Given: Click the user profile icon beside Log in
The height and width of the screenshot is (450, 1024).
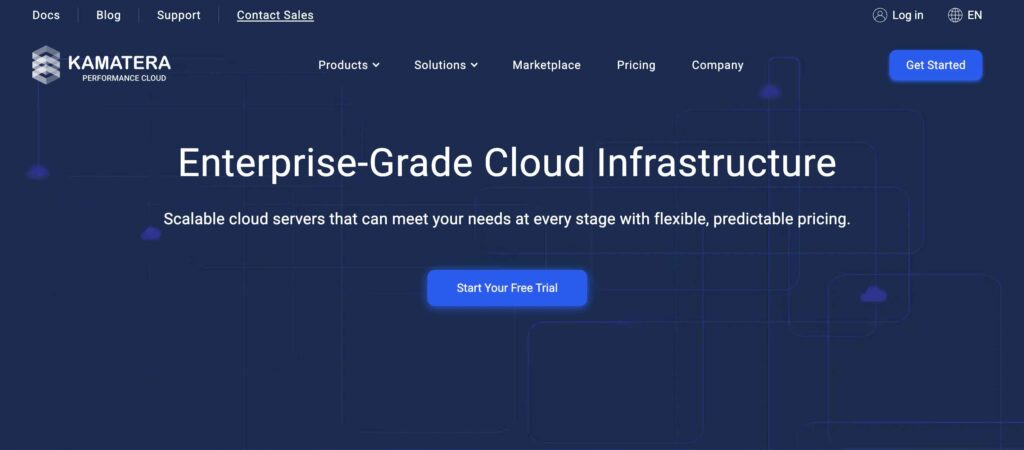Looking at the screenshot, I should [x=880, y=15].
